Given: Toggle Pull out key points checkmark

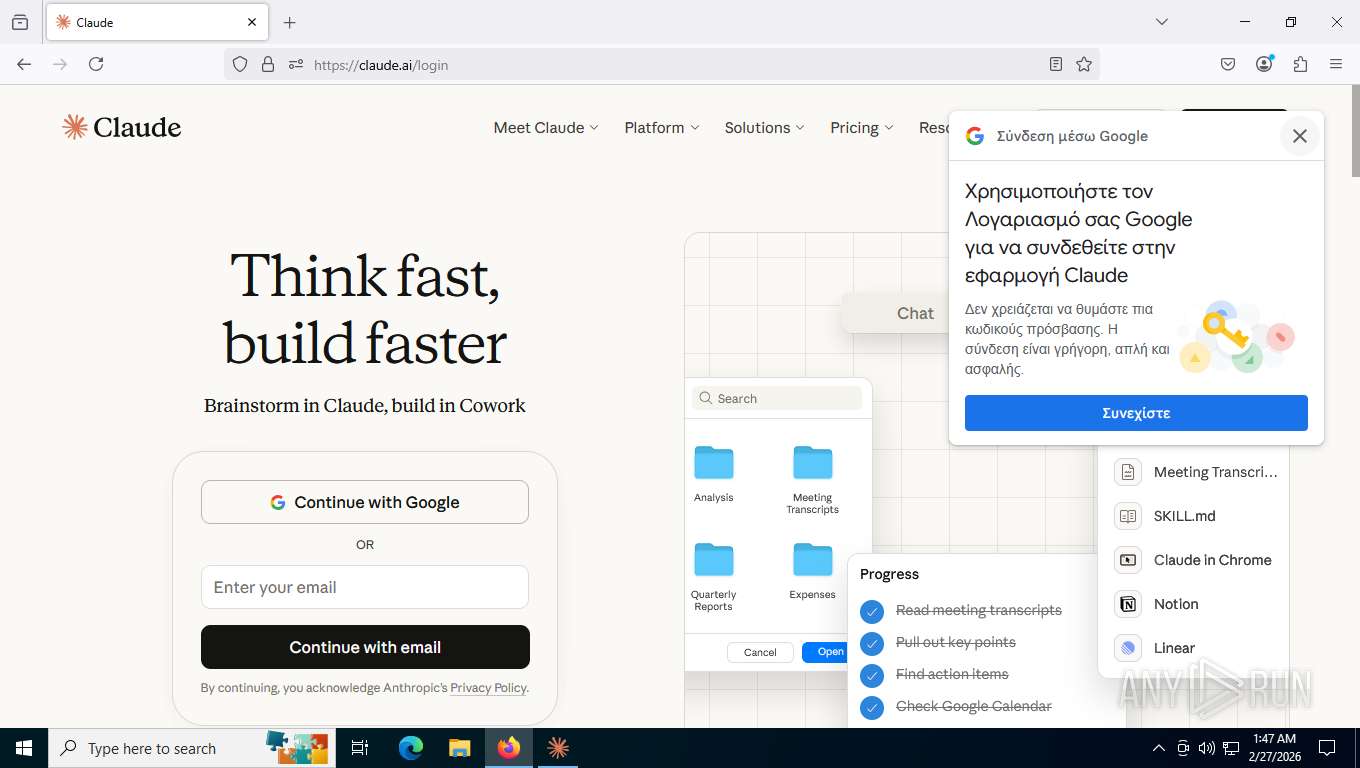Looking at the screenshot, I should pyautogui.click(x=872, y=642).
